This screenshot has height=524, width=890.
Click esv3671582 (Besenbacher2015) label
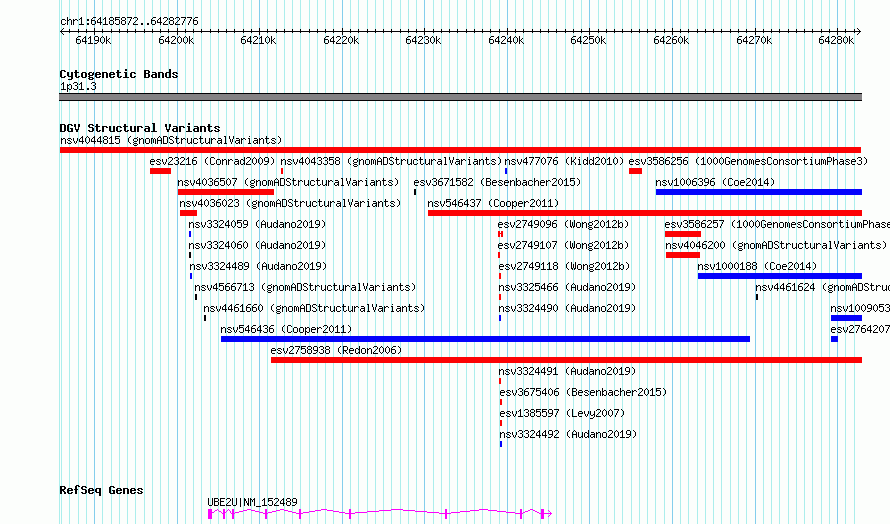[x=497, y=182]
